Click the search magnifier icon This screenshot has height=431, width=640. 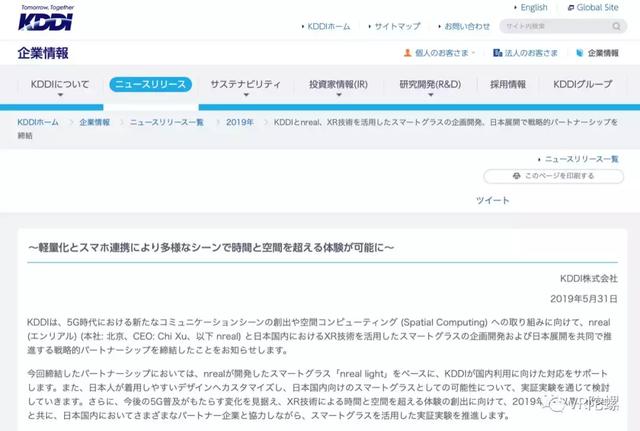point(616,27)
